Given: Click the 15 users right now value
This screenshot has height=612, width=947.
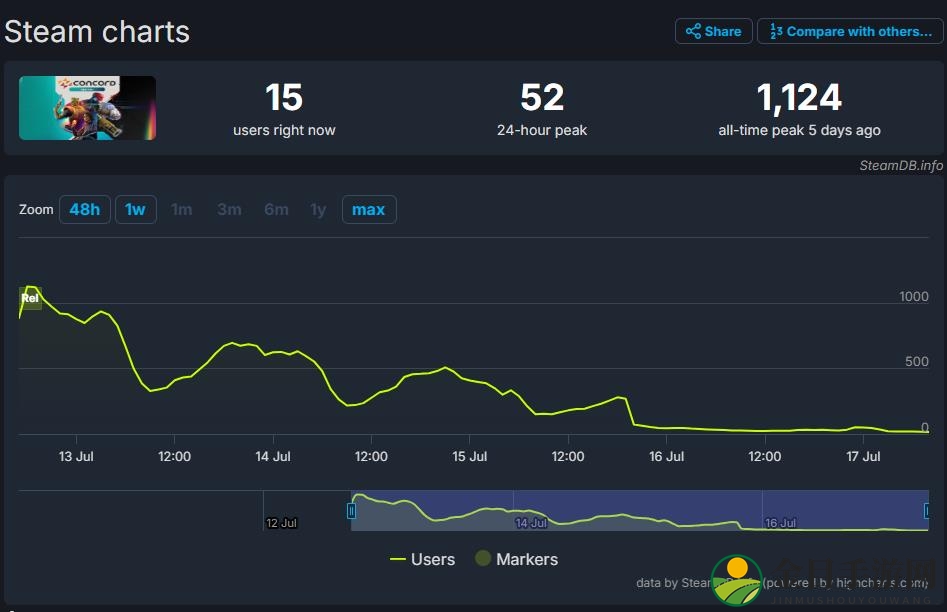Looking at the screenshot, I should point(284,97).
